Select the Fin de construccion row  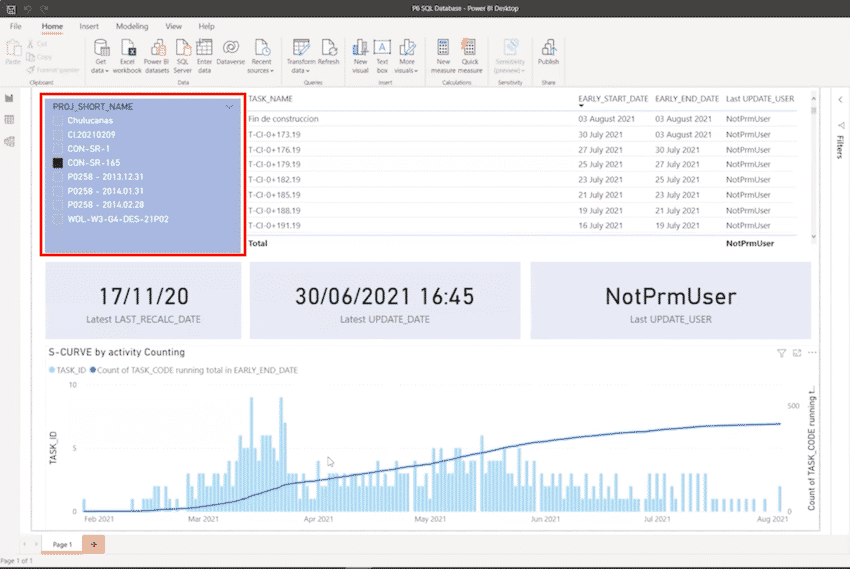pos(522,119)
